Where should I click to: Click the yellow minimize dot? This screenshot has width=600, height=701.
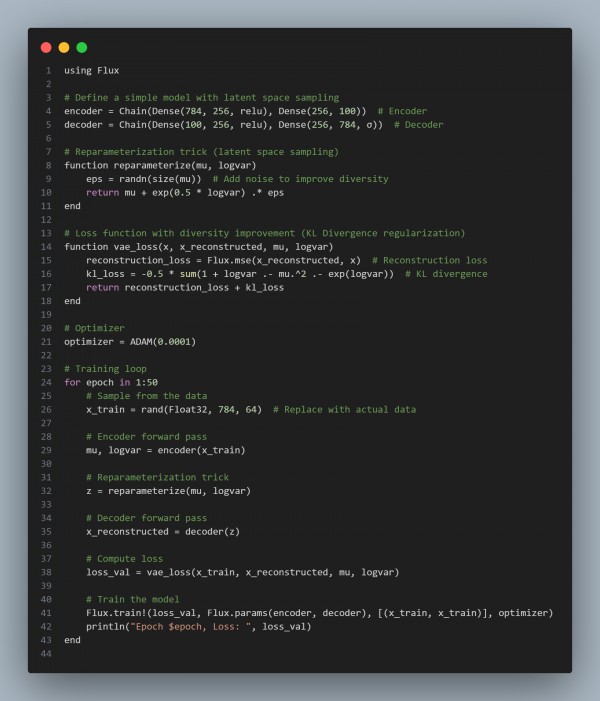click(x=64, y=47)
